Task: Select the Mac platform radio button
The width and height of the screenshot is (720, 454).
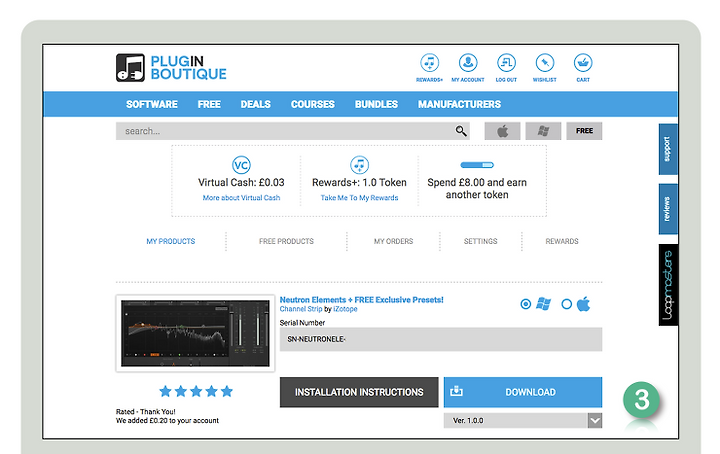Action: point(567,304)
